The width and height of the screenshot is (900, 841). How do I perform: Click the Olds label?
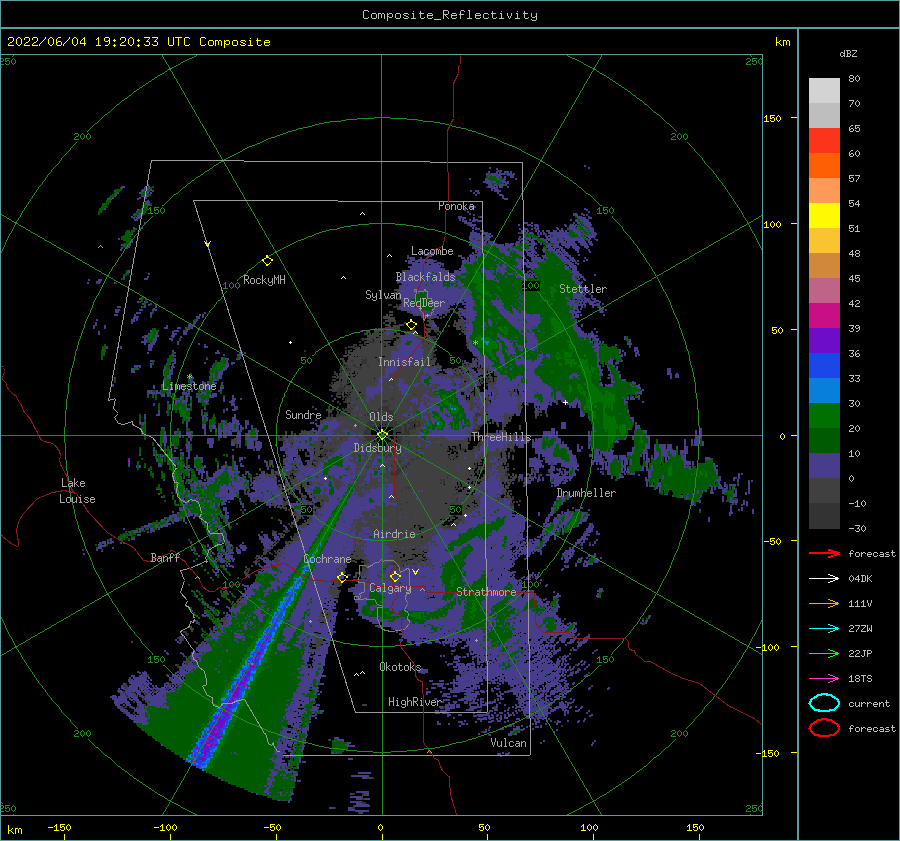(381, 417)
